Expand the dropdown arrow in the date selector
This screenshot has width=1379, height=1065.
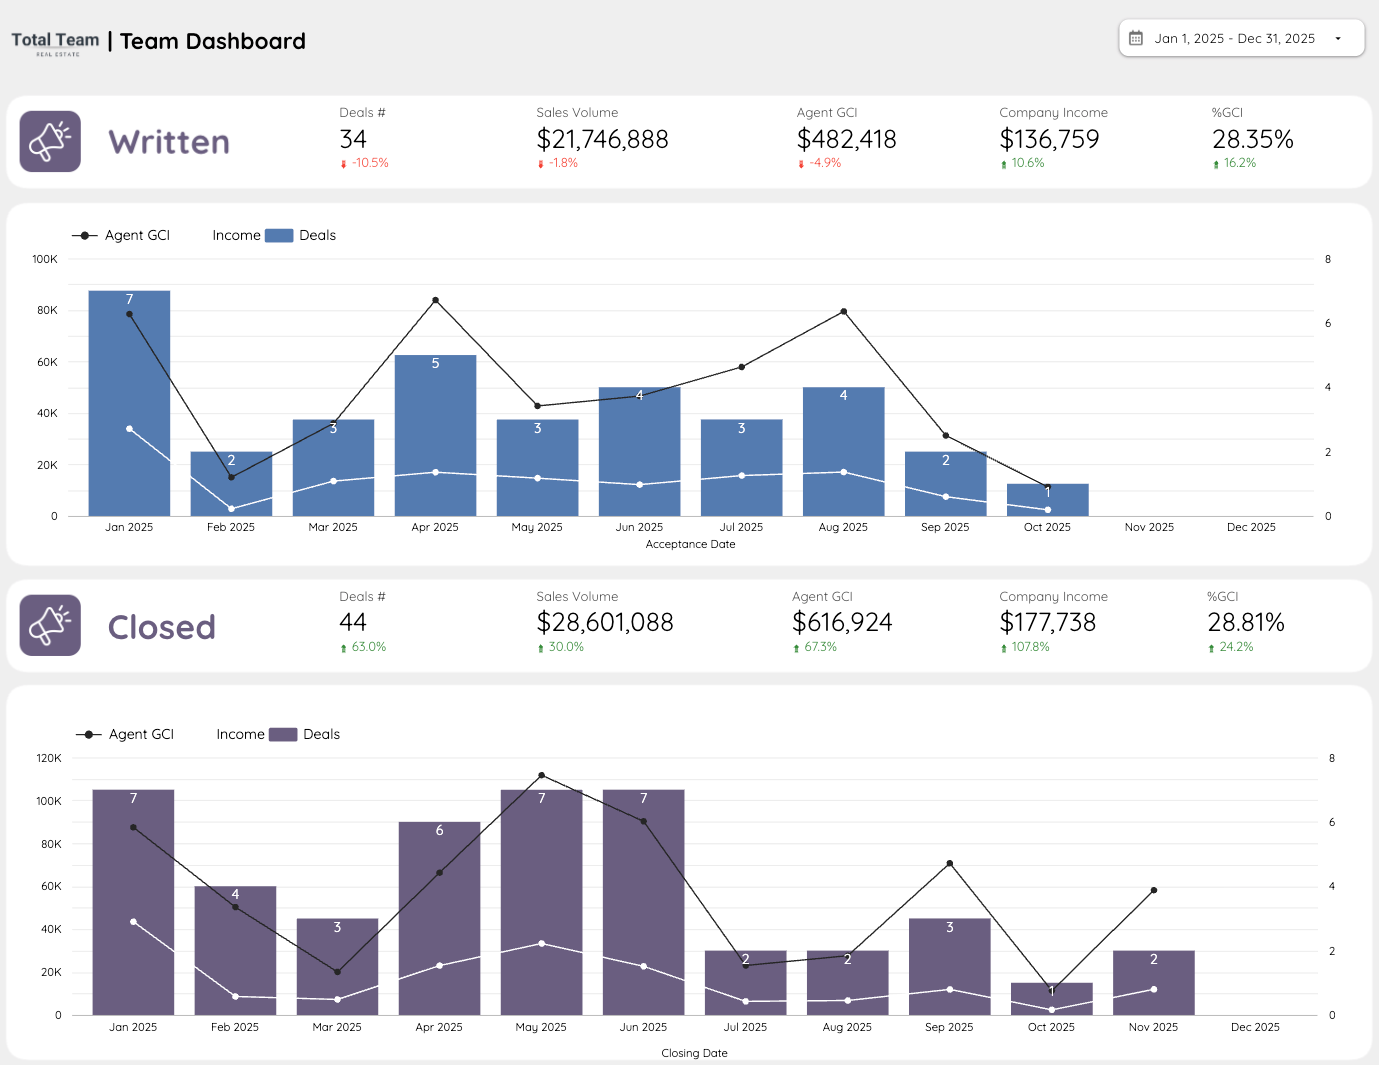tap(1336, 37)
